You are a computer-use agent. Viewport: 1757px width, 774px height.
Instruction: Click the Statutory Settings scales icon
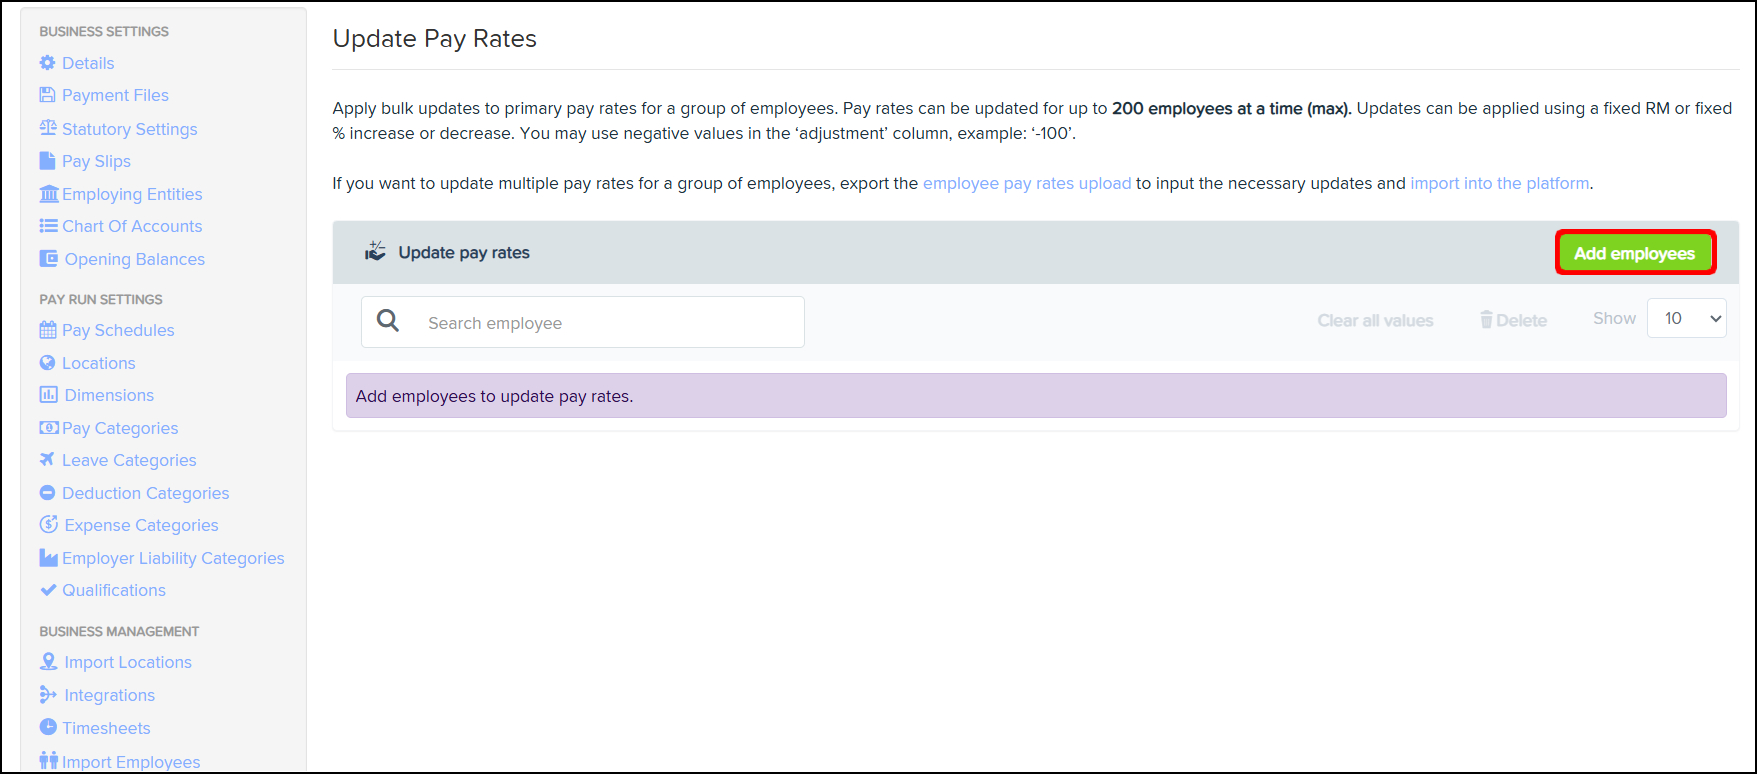coord(48,128)
